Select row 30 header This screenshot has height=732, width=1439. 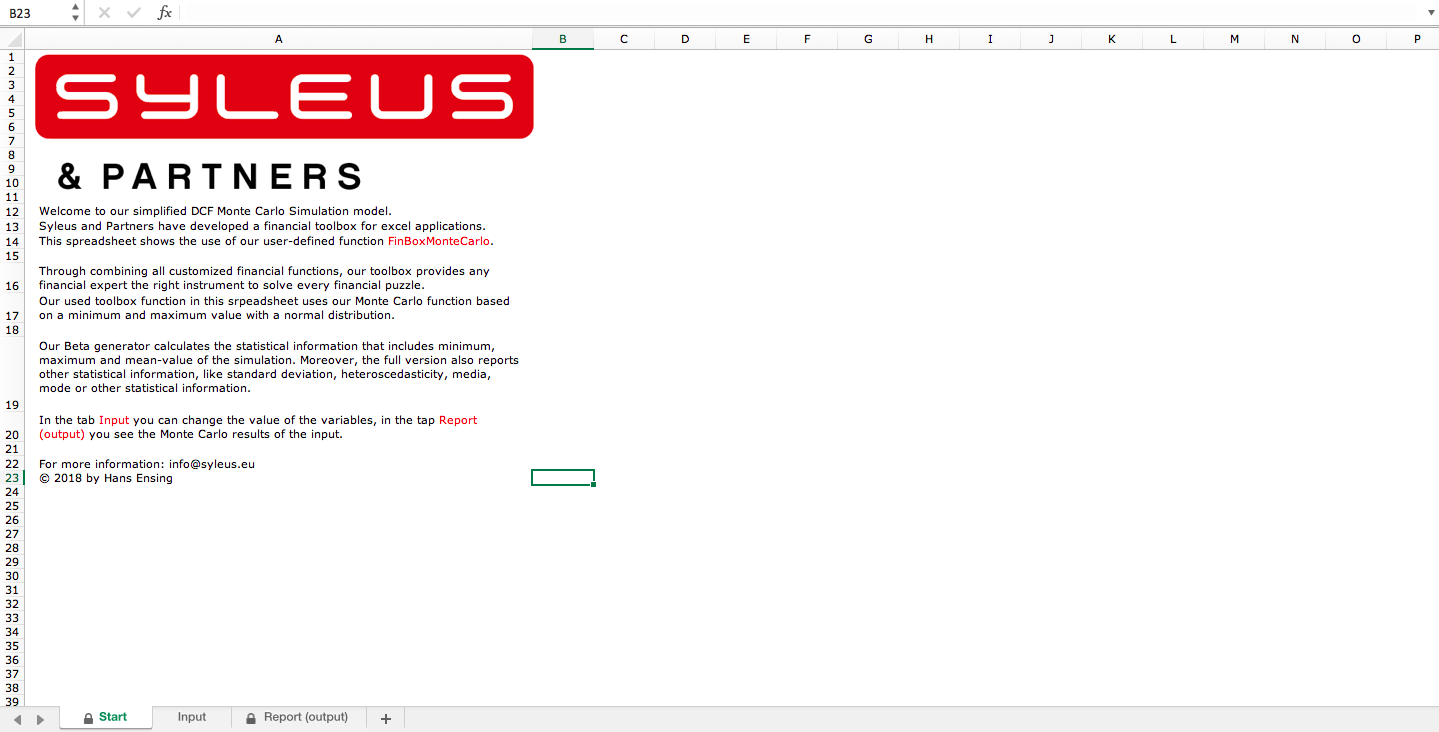12,576
